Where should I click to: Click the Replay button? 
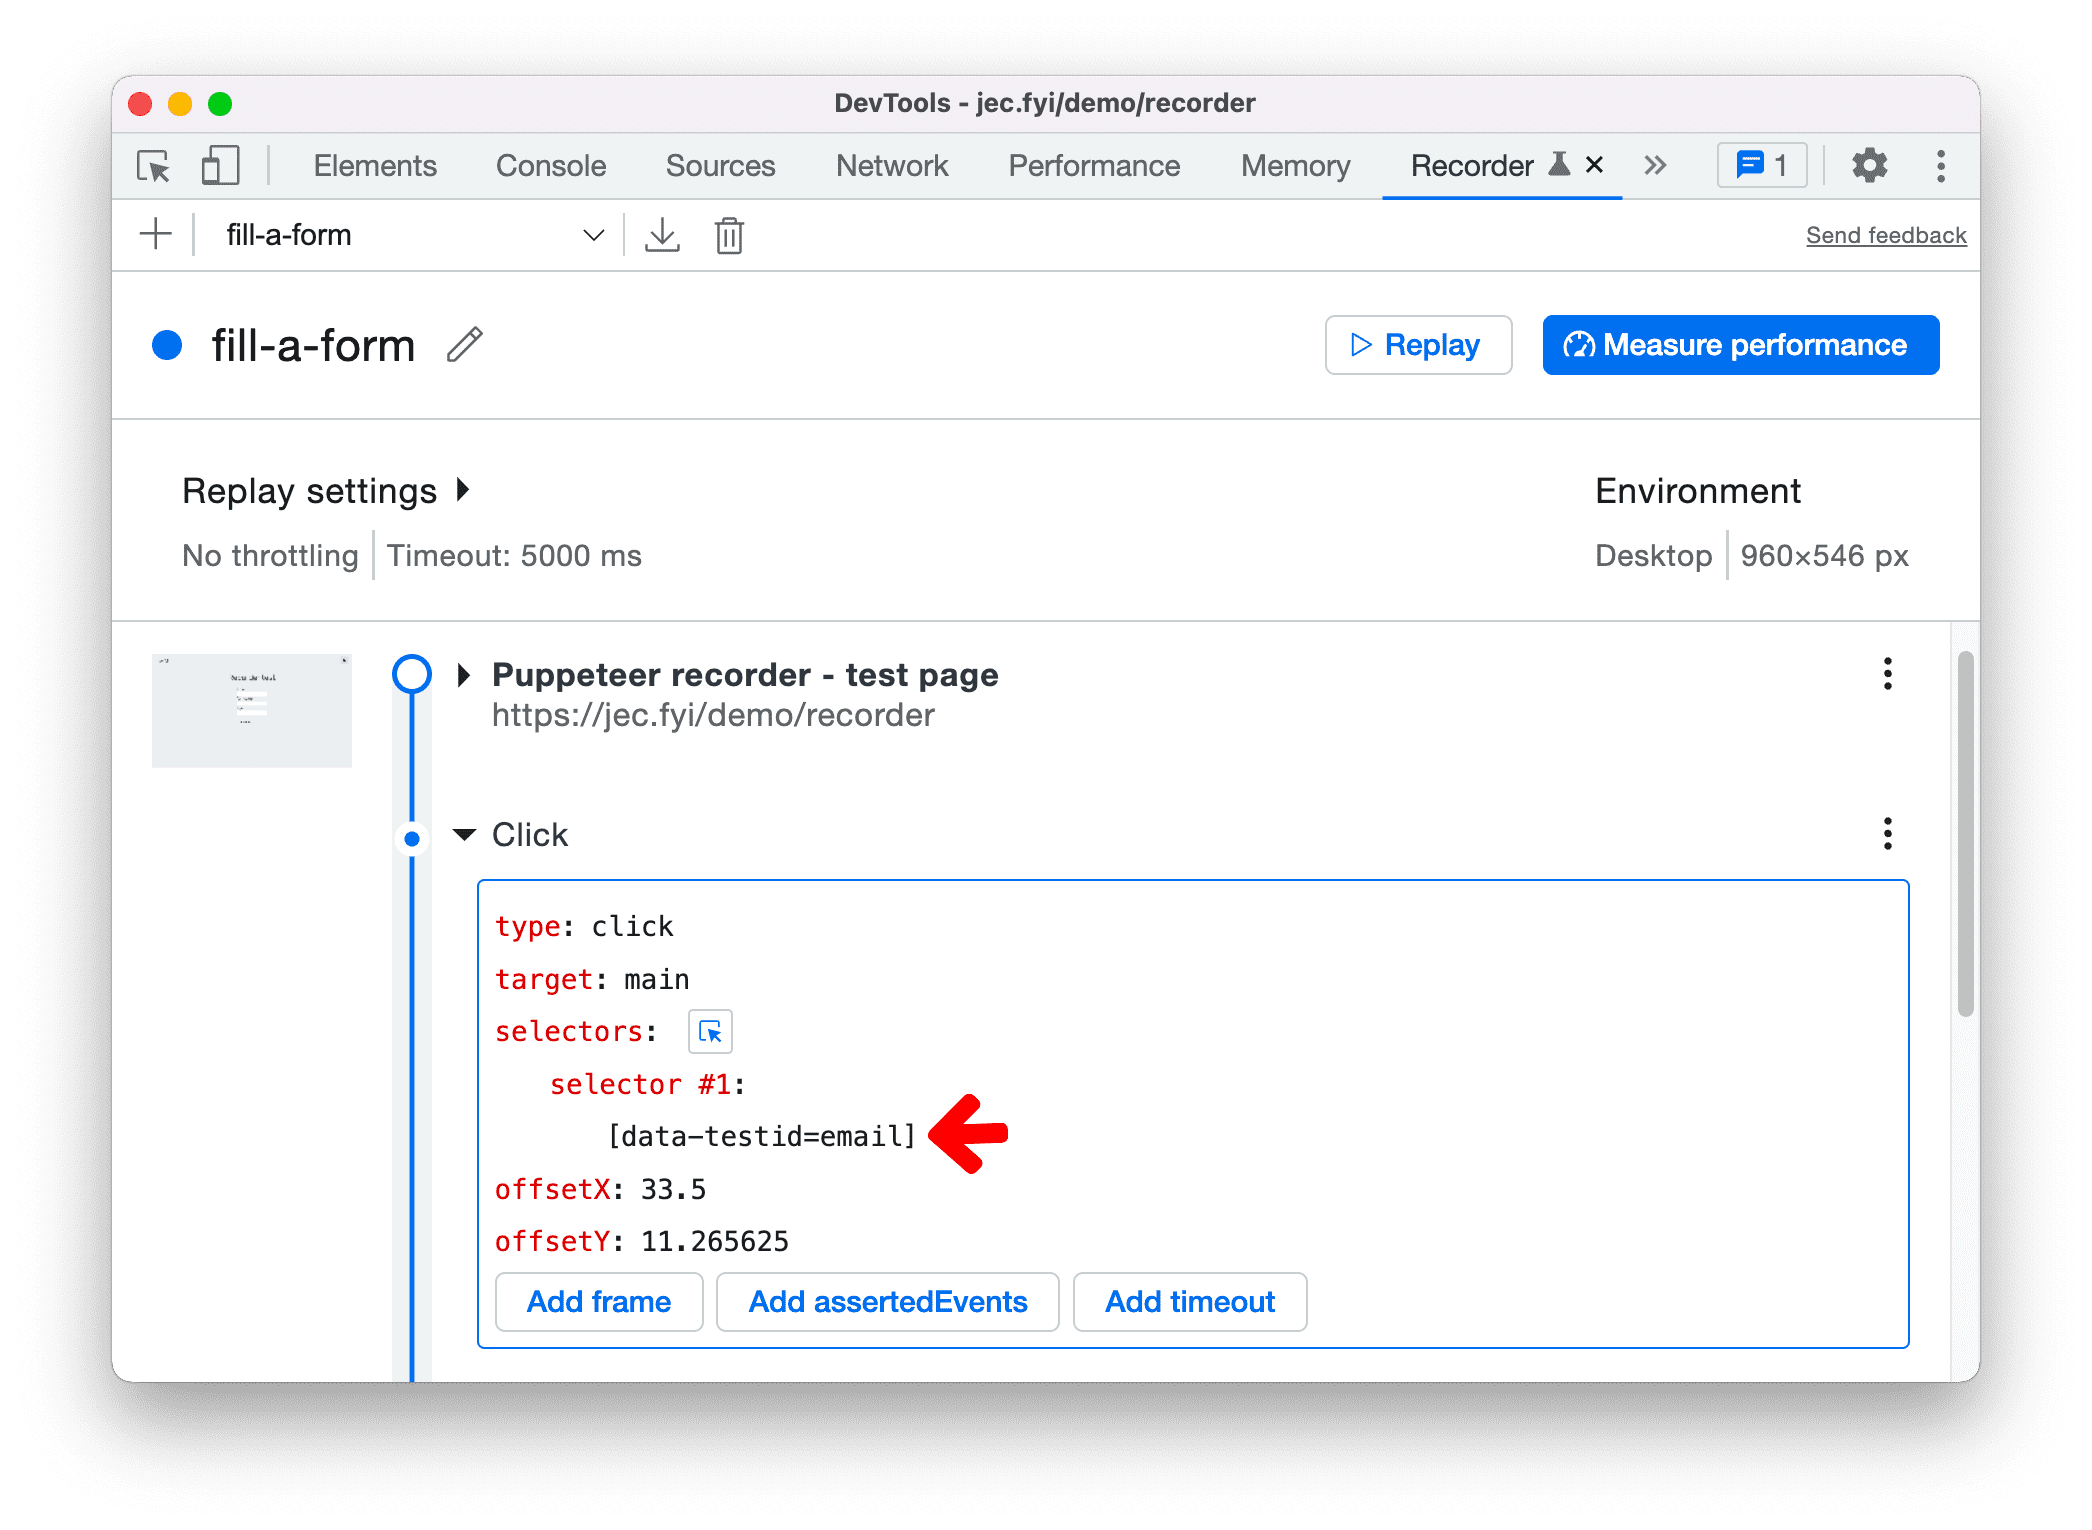pyautogui.click(x=1426, y=344)
